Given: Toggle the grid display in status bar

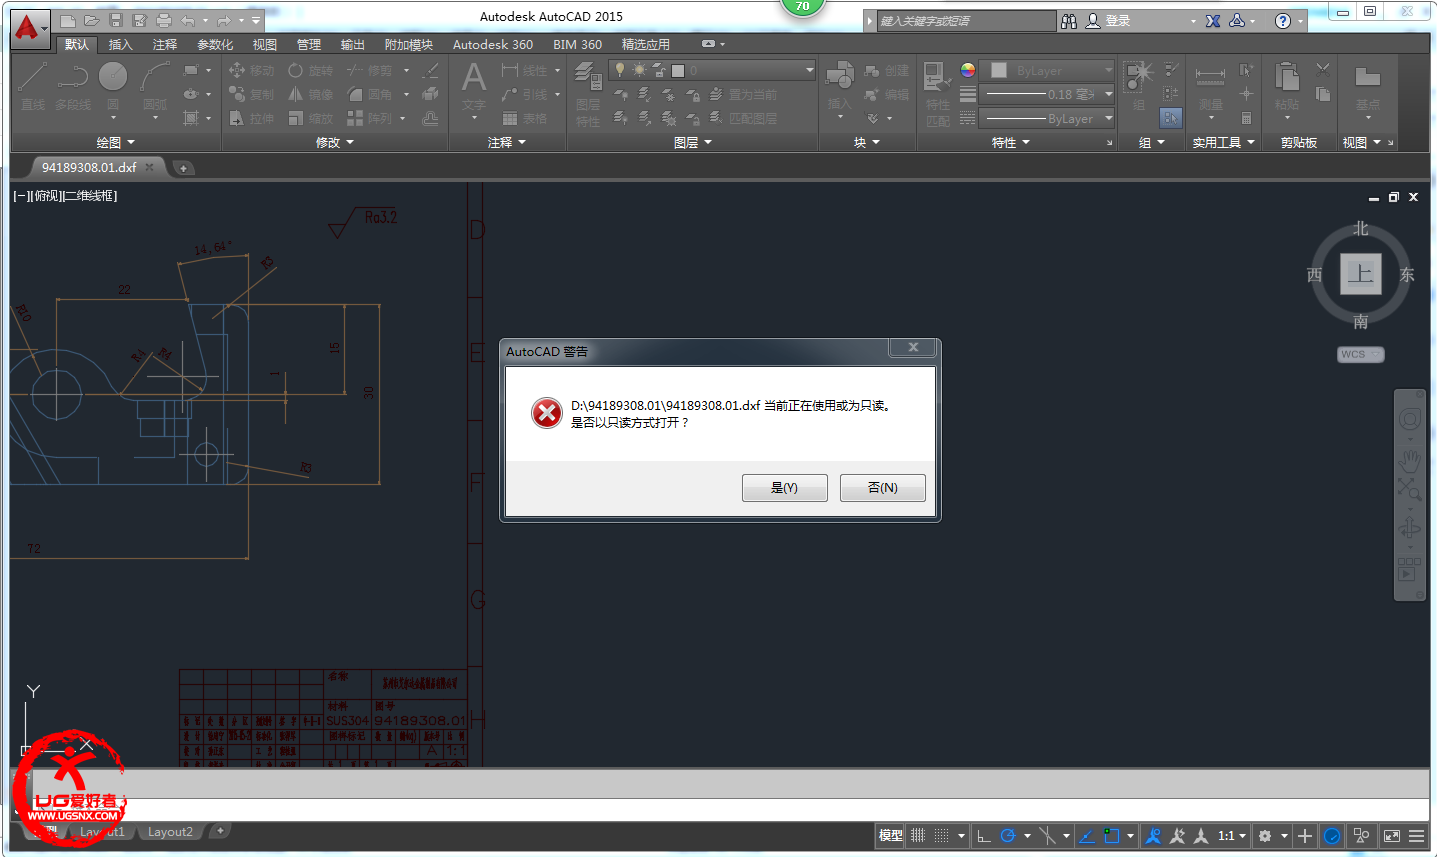Looking at the screenshot, I should tap(918, 835).
